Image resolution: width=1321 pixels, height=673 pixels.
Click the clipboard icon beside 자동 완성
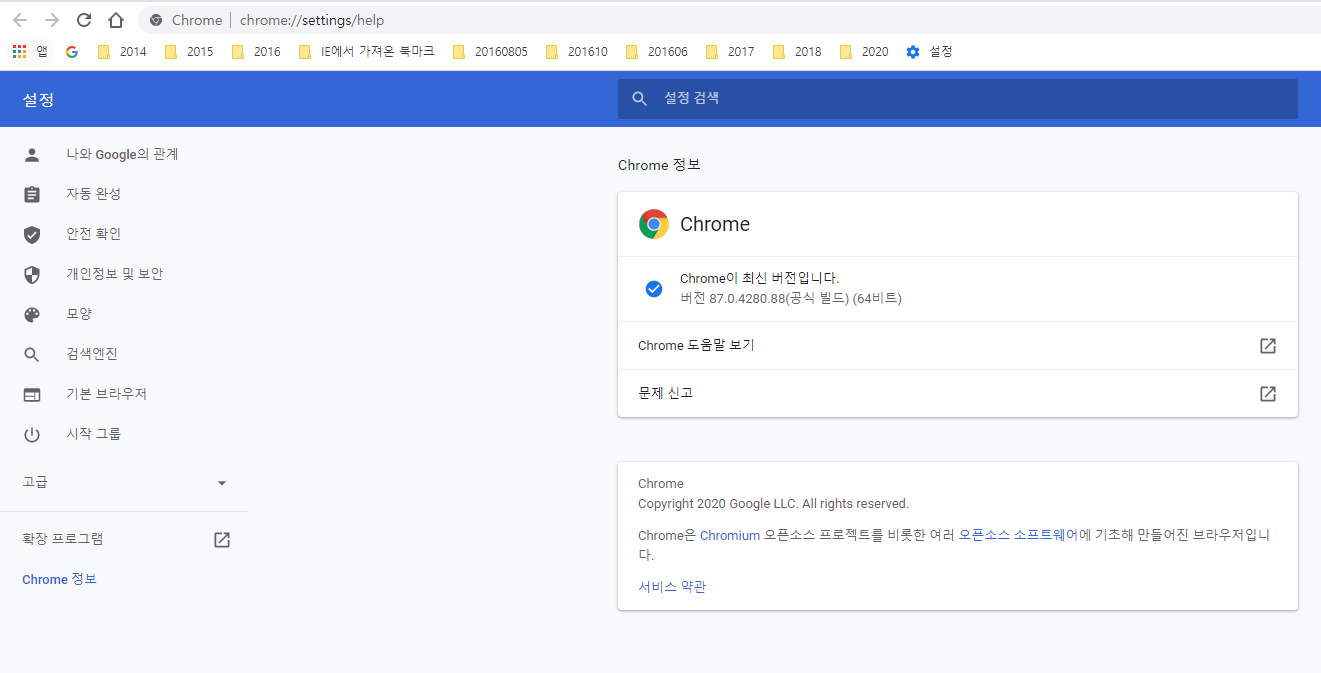(32, 194)
